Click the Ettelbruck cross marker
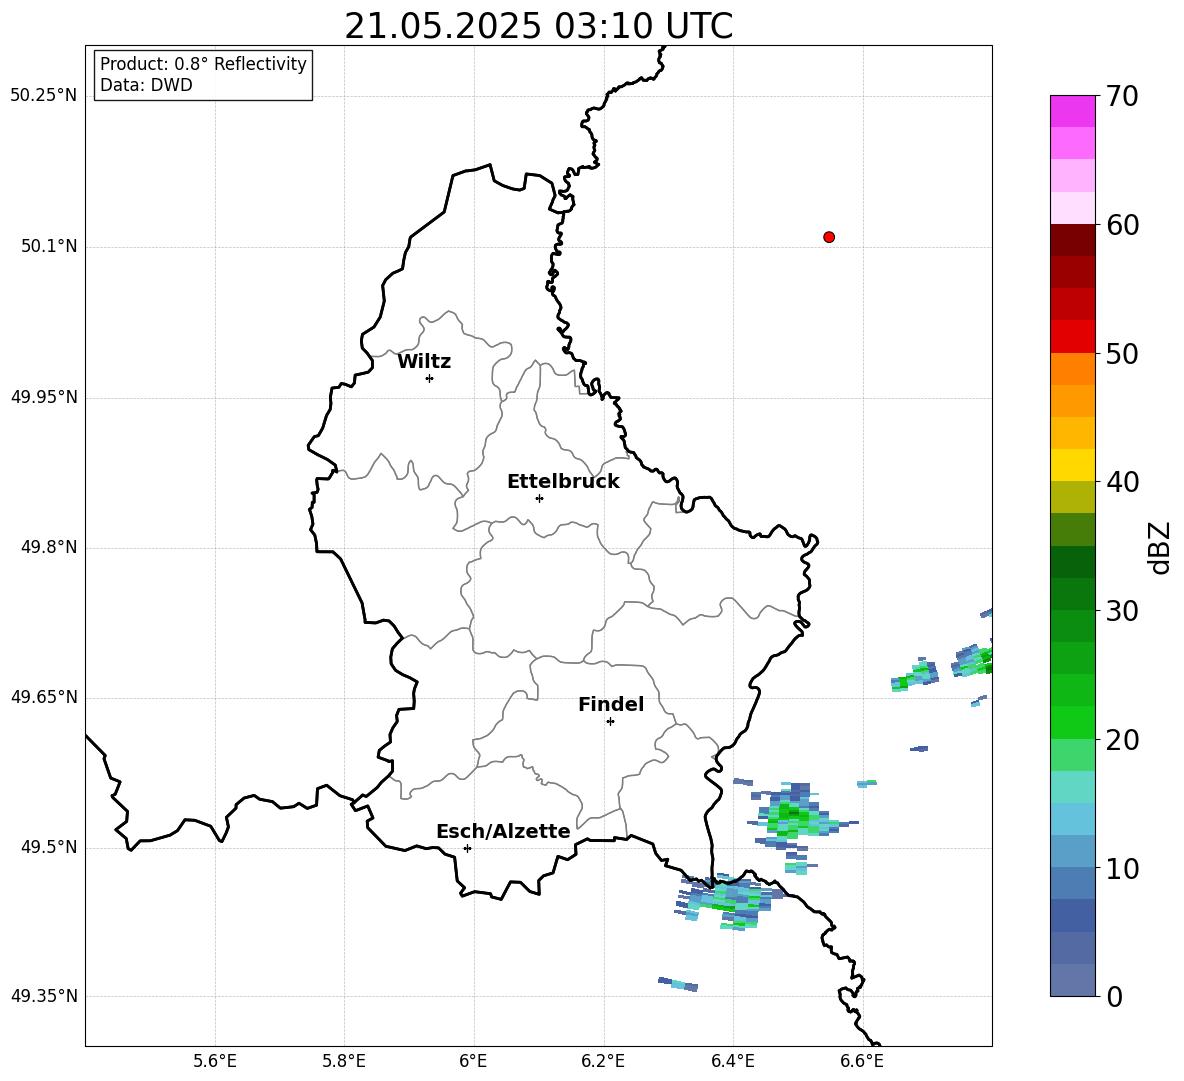The width and height of the screenshot is (1184, 1081). (x=539, y=498)
